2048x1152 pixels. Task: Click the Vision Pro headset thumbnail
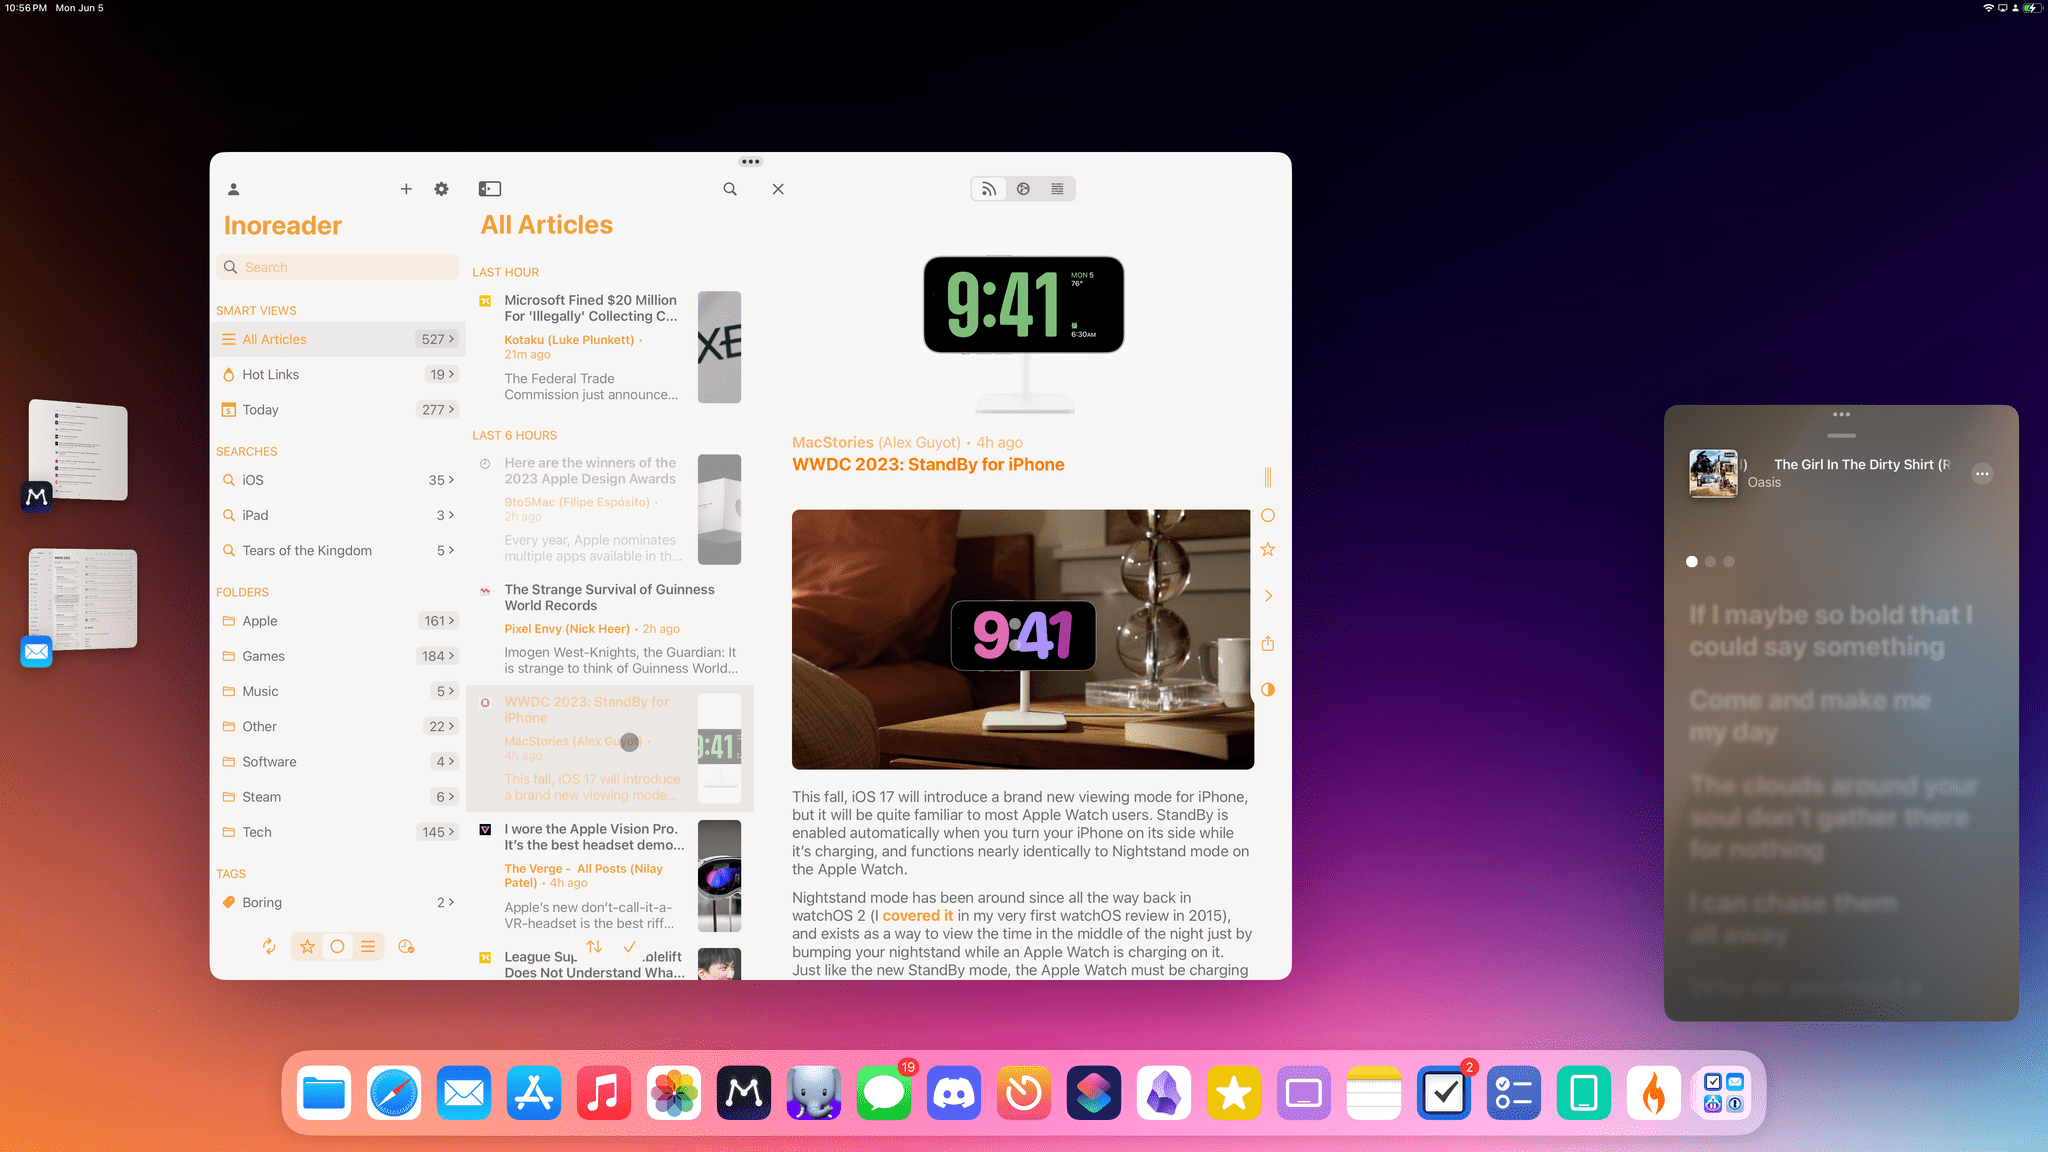pos(719,876)
